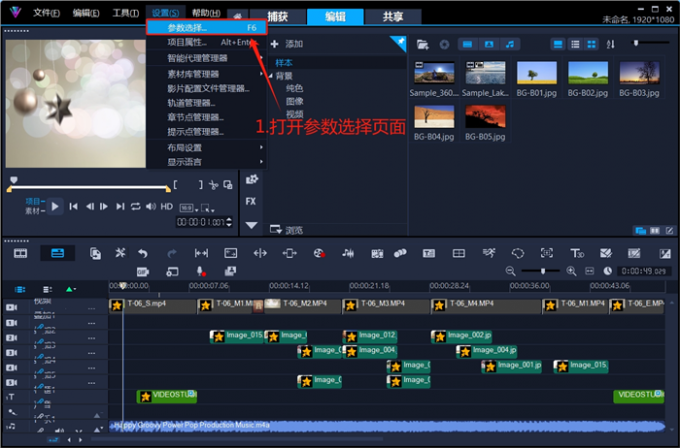This screenshot has height=448, width=680.
Task: Open the green add-track dropdown
Action: point(71,289)
